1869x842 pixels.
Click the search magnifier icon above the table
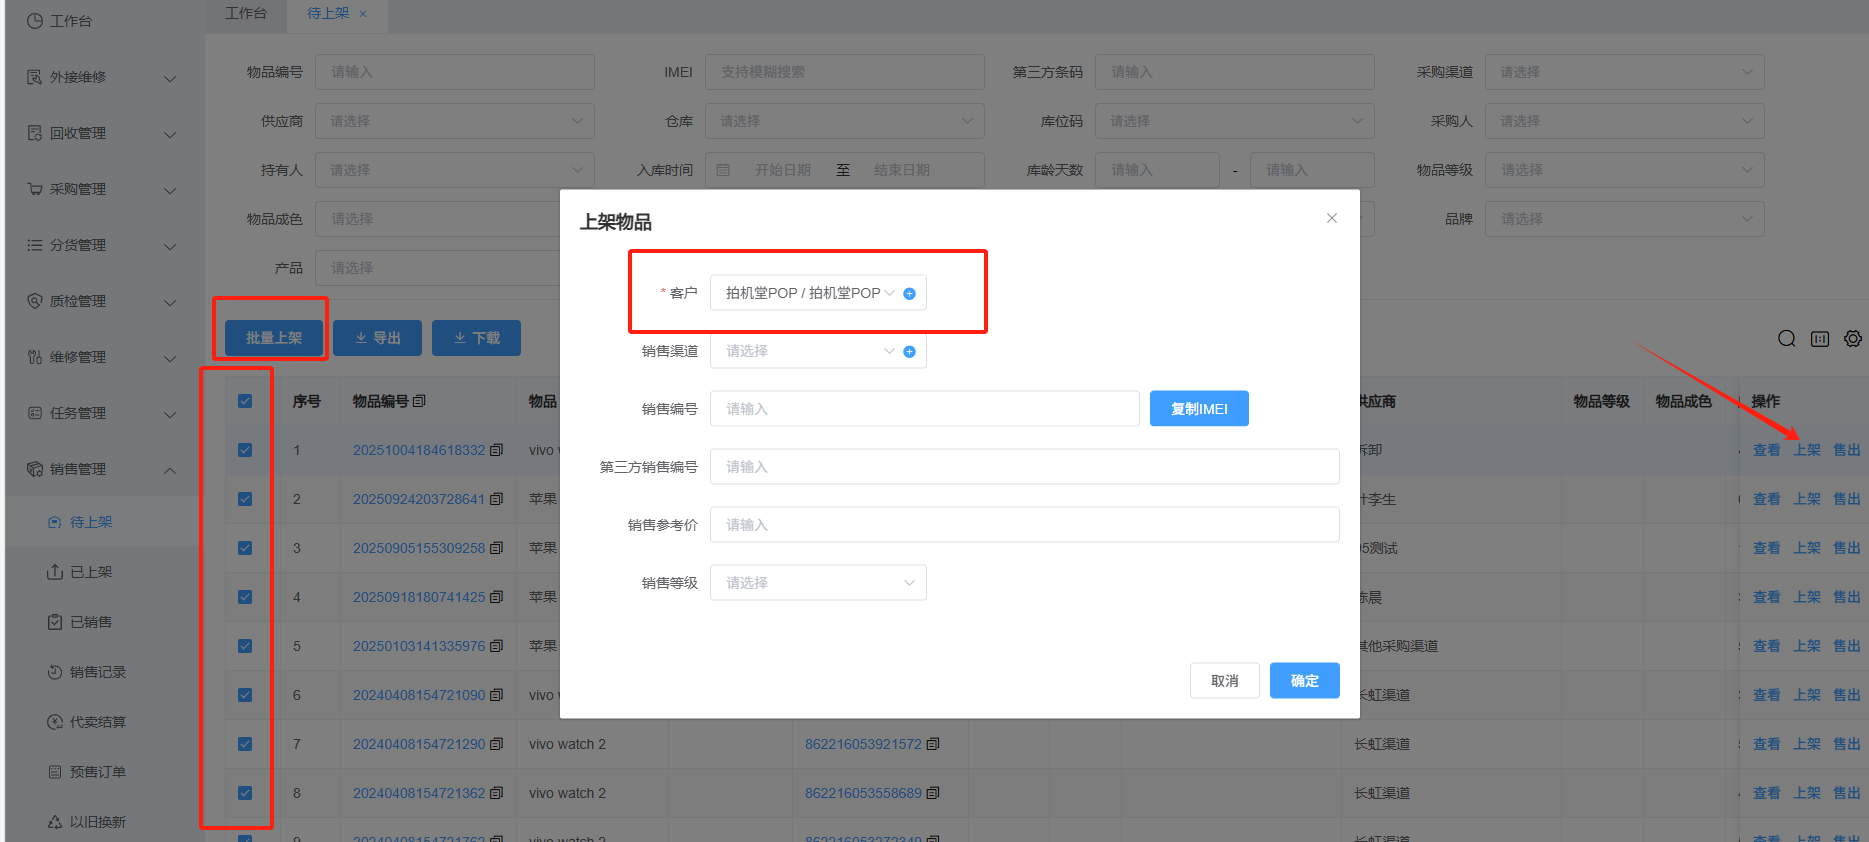click(1786, 339)
